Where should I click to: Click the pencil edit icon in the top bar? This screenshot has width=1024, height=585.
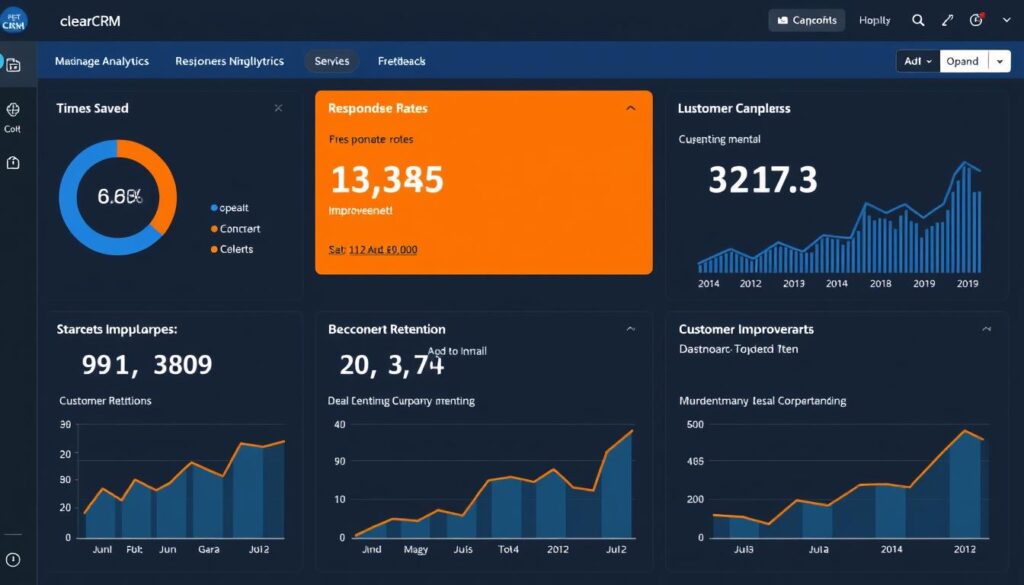click(947, 20)
